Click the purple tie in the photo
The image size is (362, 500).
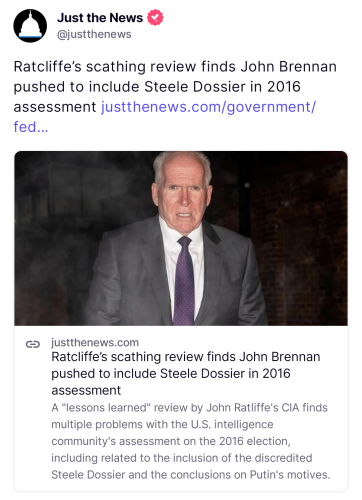(184, 280)
